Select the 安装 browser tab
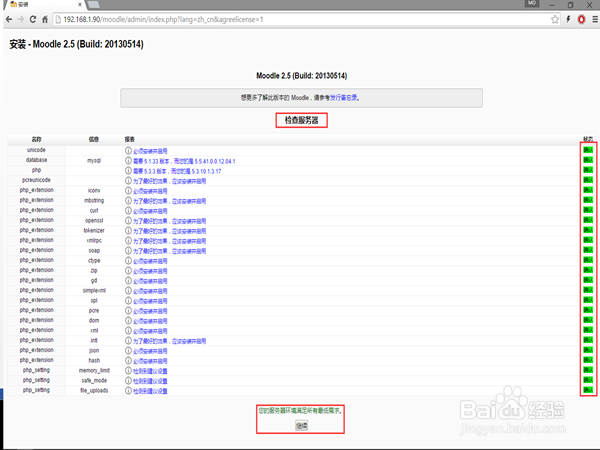 [44, 5]
